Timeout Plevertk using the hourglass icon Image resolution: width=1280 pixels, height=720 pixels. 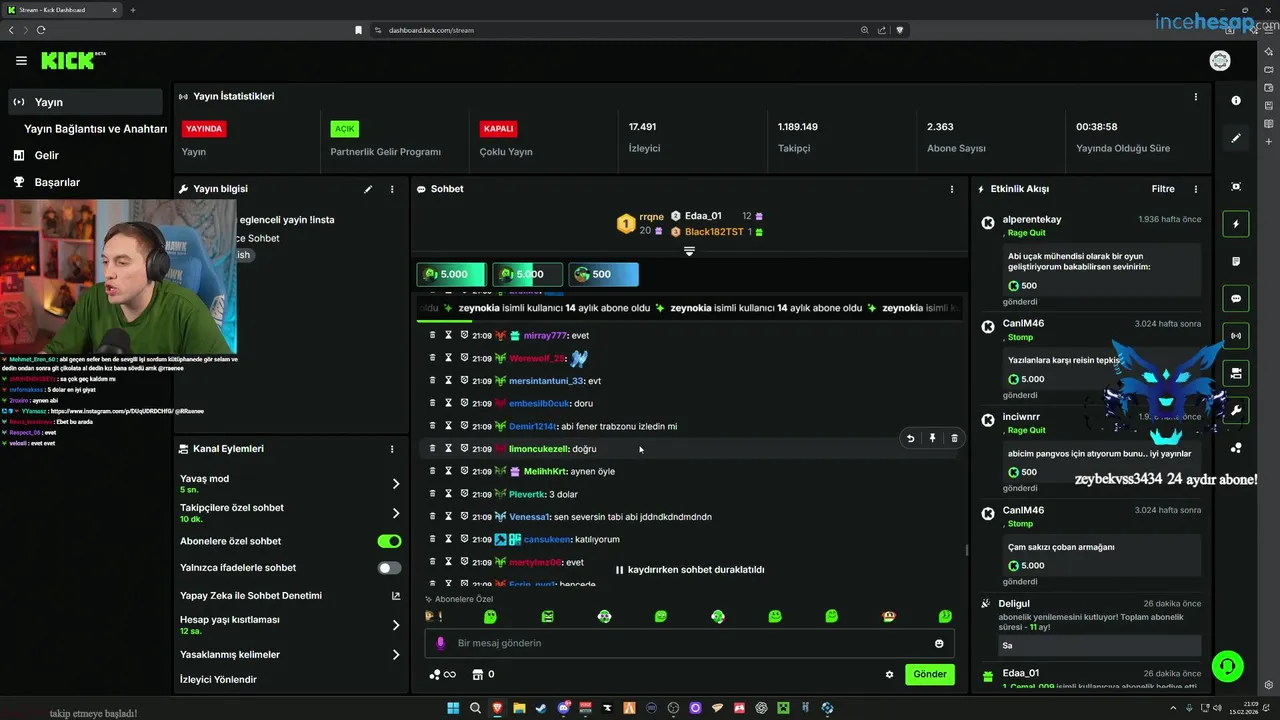click(448, 494)
